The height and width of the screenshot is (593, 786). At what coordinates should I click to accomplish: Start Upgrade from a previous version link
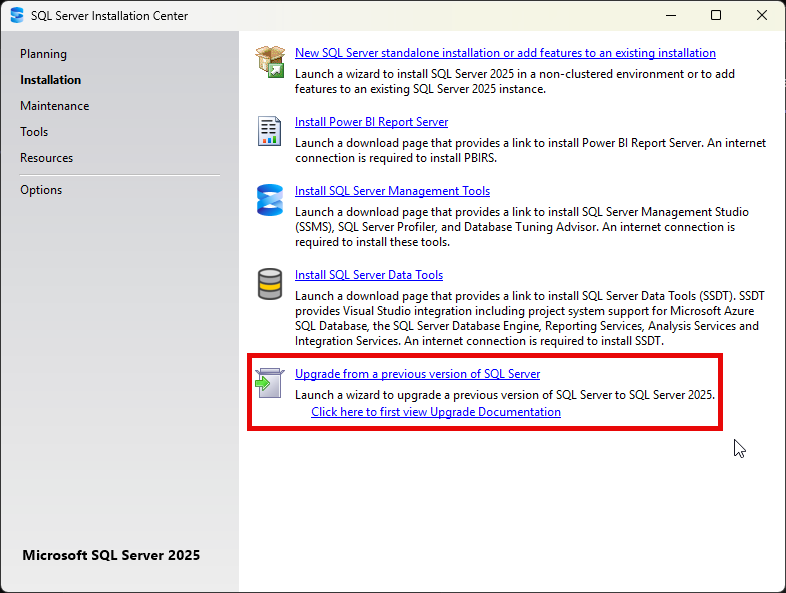417,374
